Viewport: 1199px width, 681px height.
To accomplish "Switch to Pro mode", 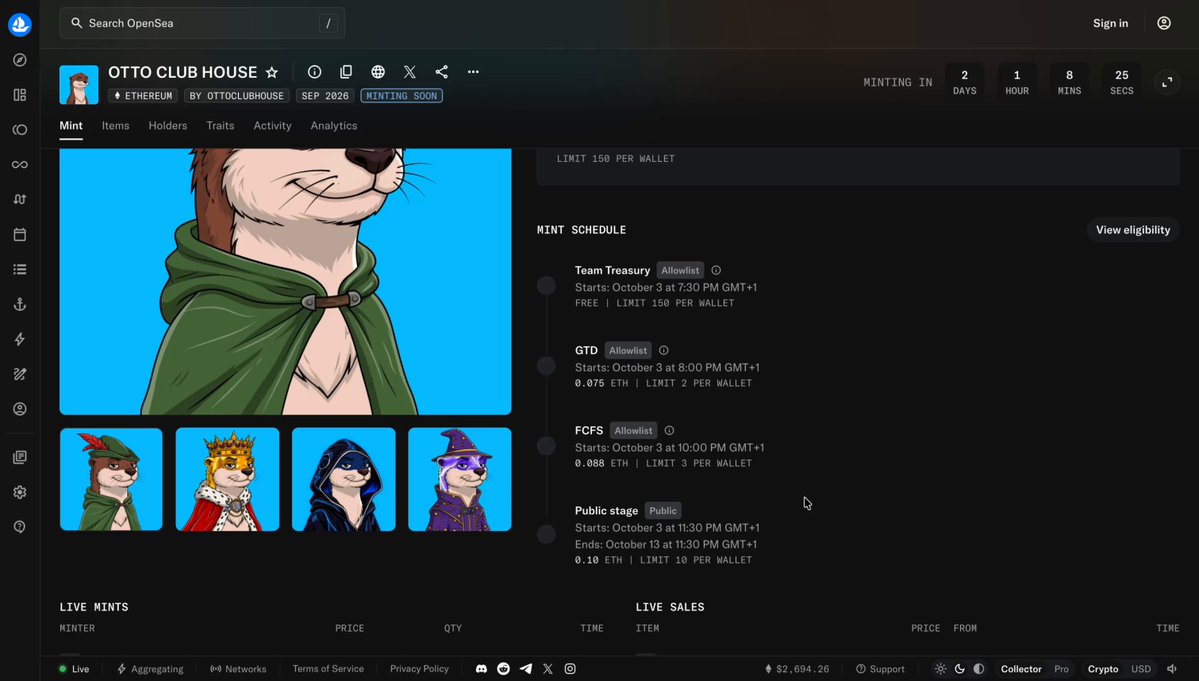I will coord(1061,669).
